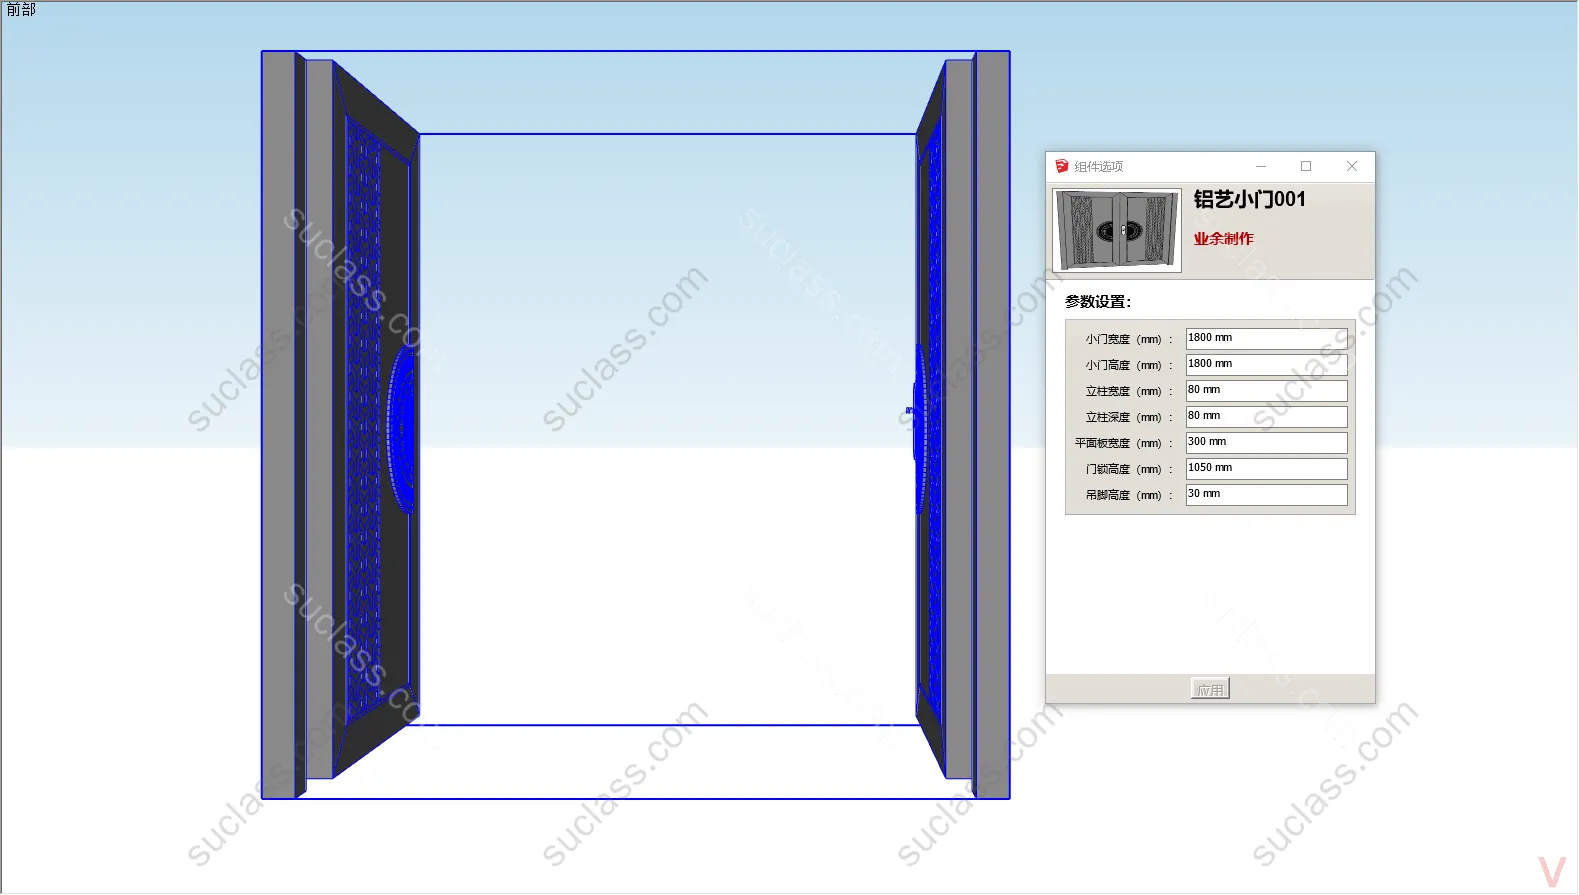Click the red 业余制作 text
Image resolution: width=1579 pixels, height=895 pixels.
pos(1223,239)
